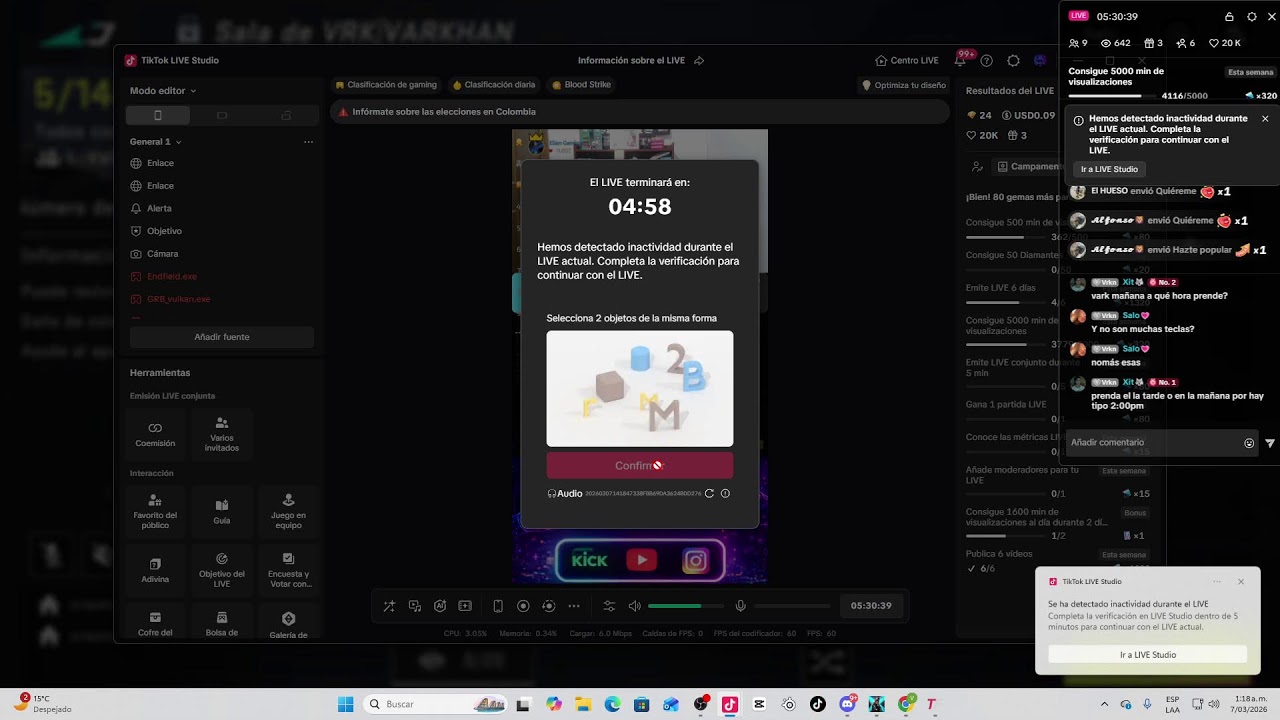The height and width of the screenshot is (720, 1280).
Task: Open the notifications bell with 99+ badge
Action: (x=960, y=60)
